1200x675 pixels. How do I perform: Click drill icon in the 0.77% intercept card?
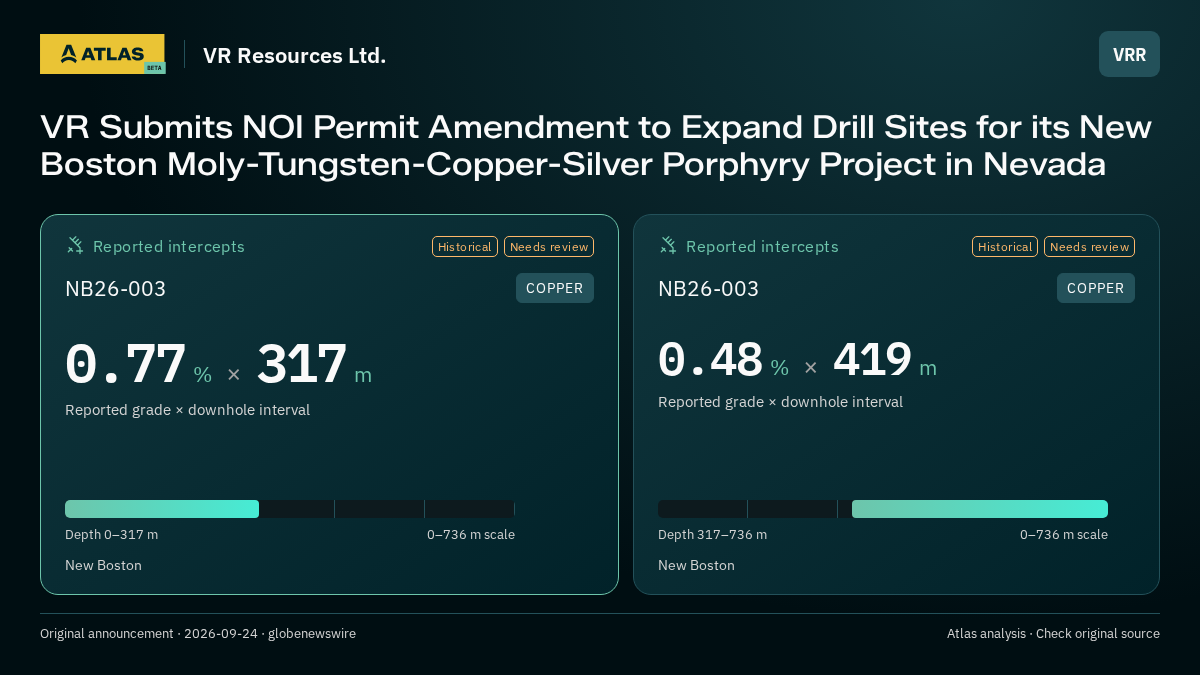[75, 245]
